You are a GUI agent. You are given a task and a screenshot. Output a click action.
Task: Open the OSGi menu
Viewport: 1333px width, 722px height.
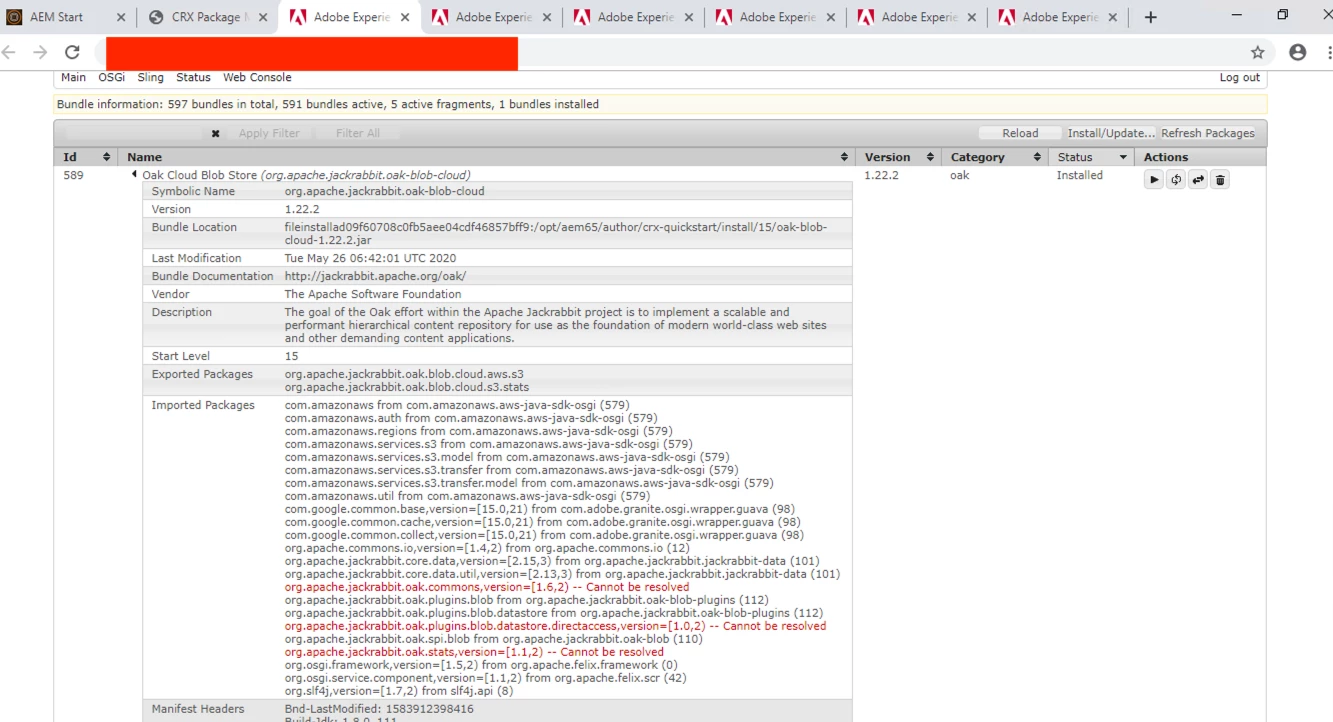click(112, 77)
